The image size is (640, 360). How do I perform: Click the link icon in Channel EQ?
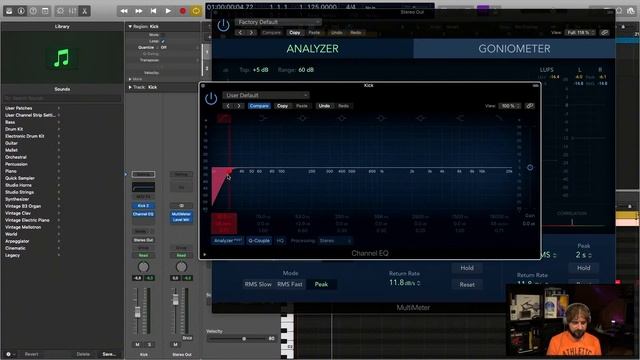(529, 106)
